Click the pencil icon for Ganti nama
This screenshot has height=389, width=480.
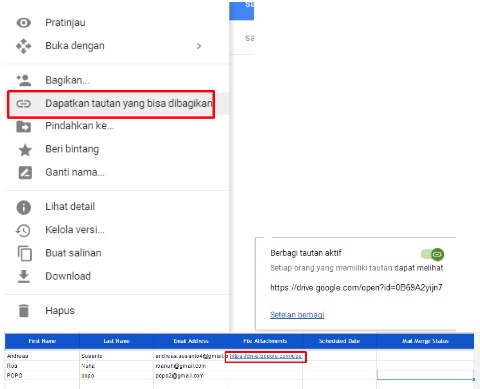(25, 173)
